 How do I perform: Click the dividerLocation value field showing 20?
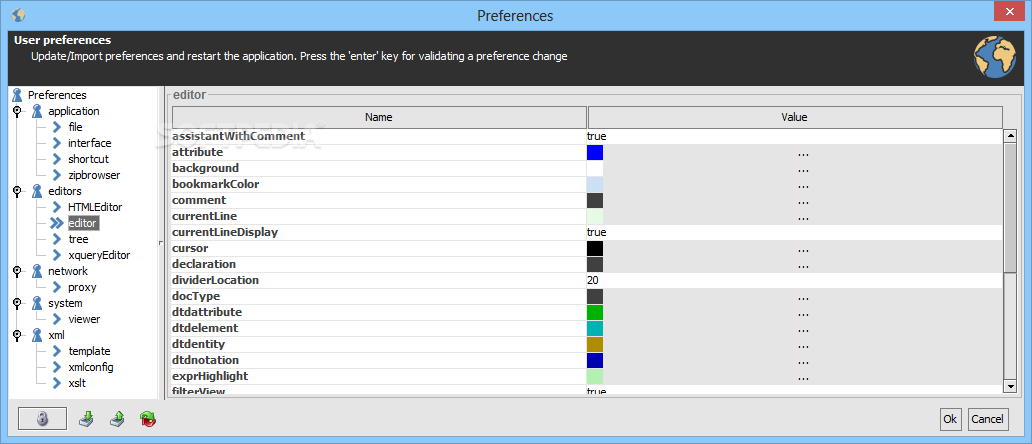(794, 280)
